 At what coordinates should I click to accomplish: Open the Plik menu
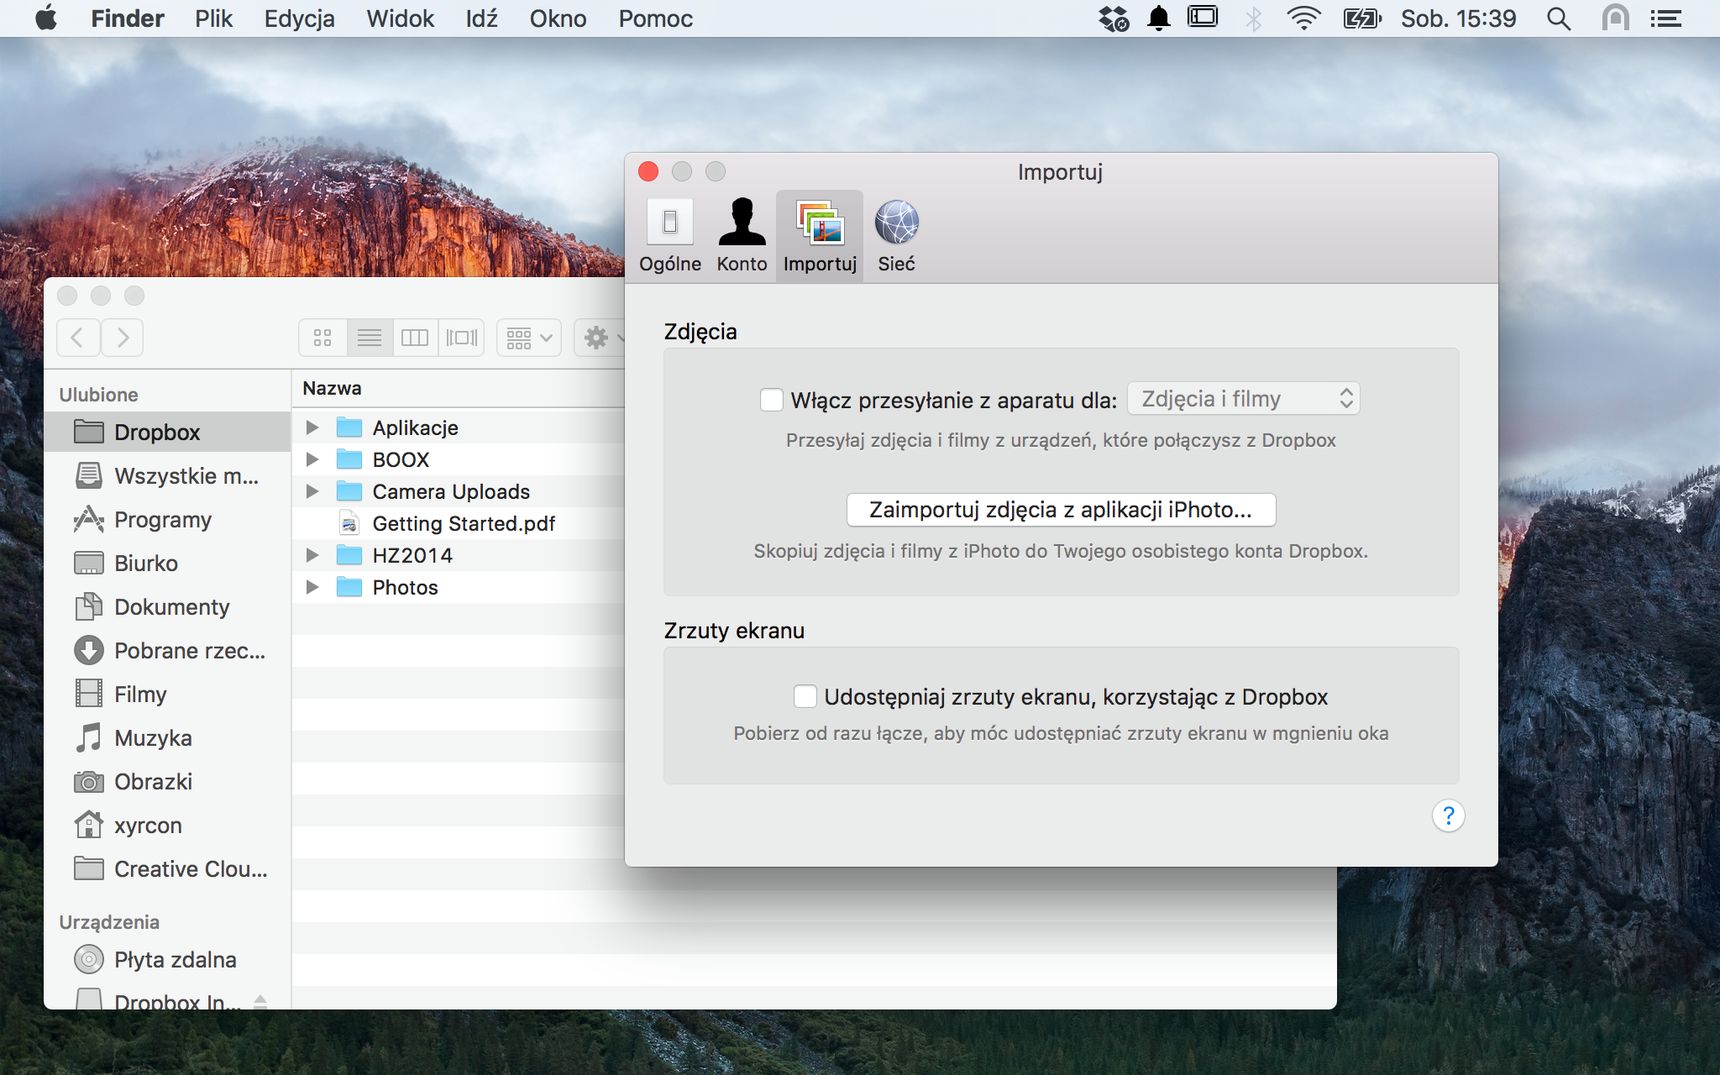click(x=214, y=18)
